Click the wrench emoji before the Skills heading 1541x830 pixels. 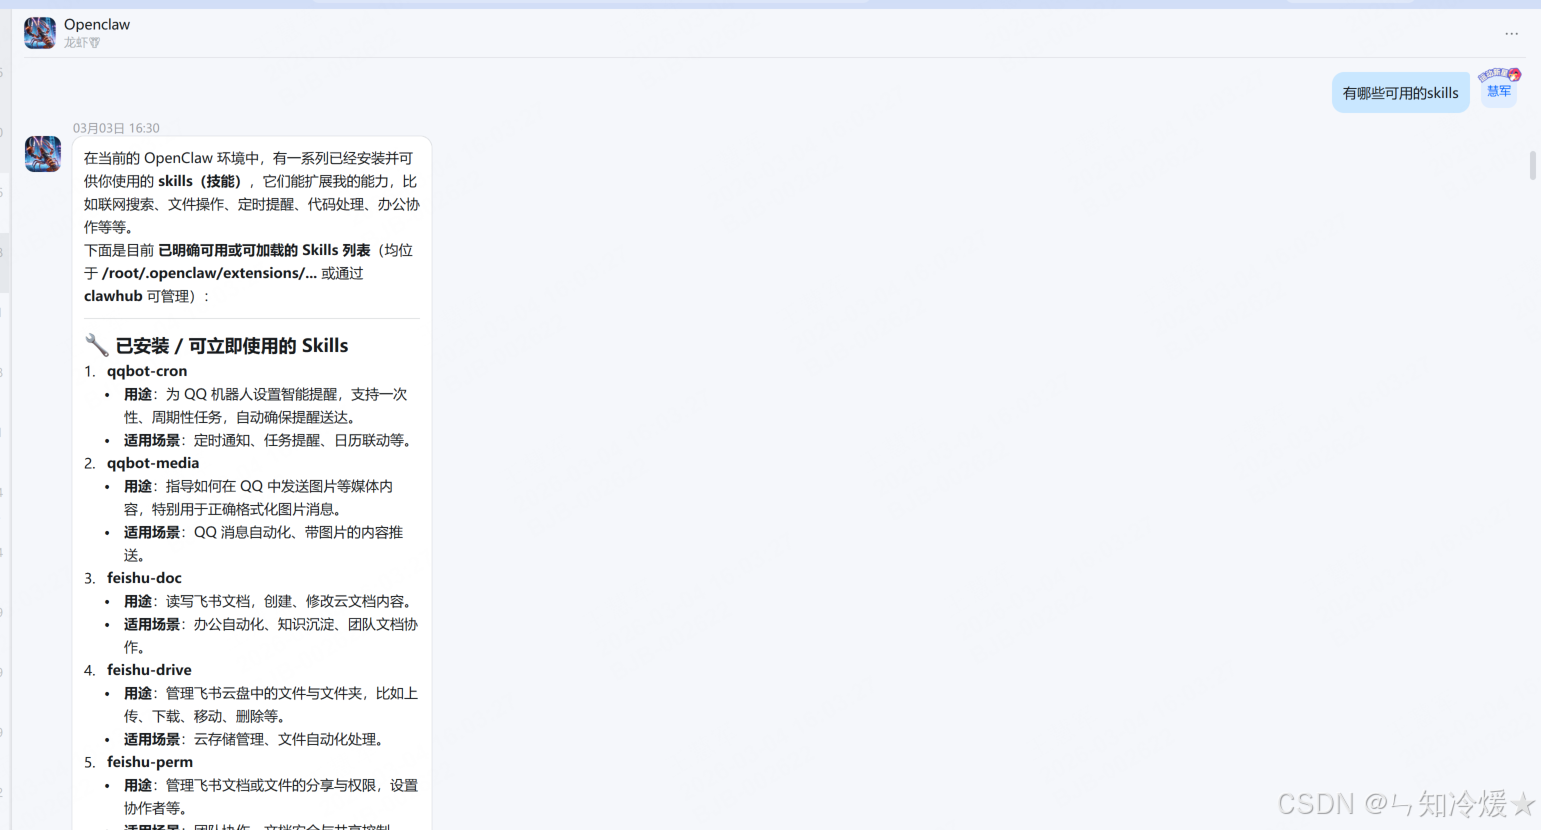click(97, 345)
